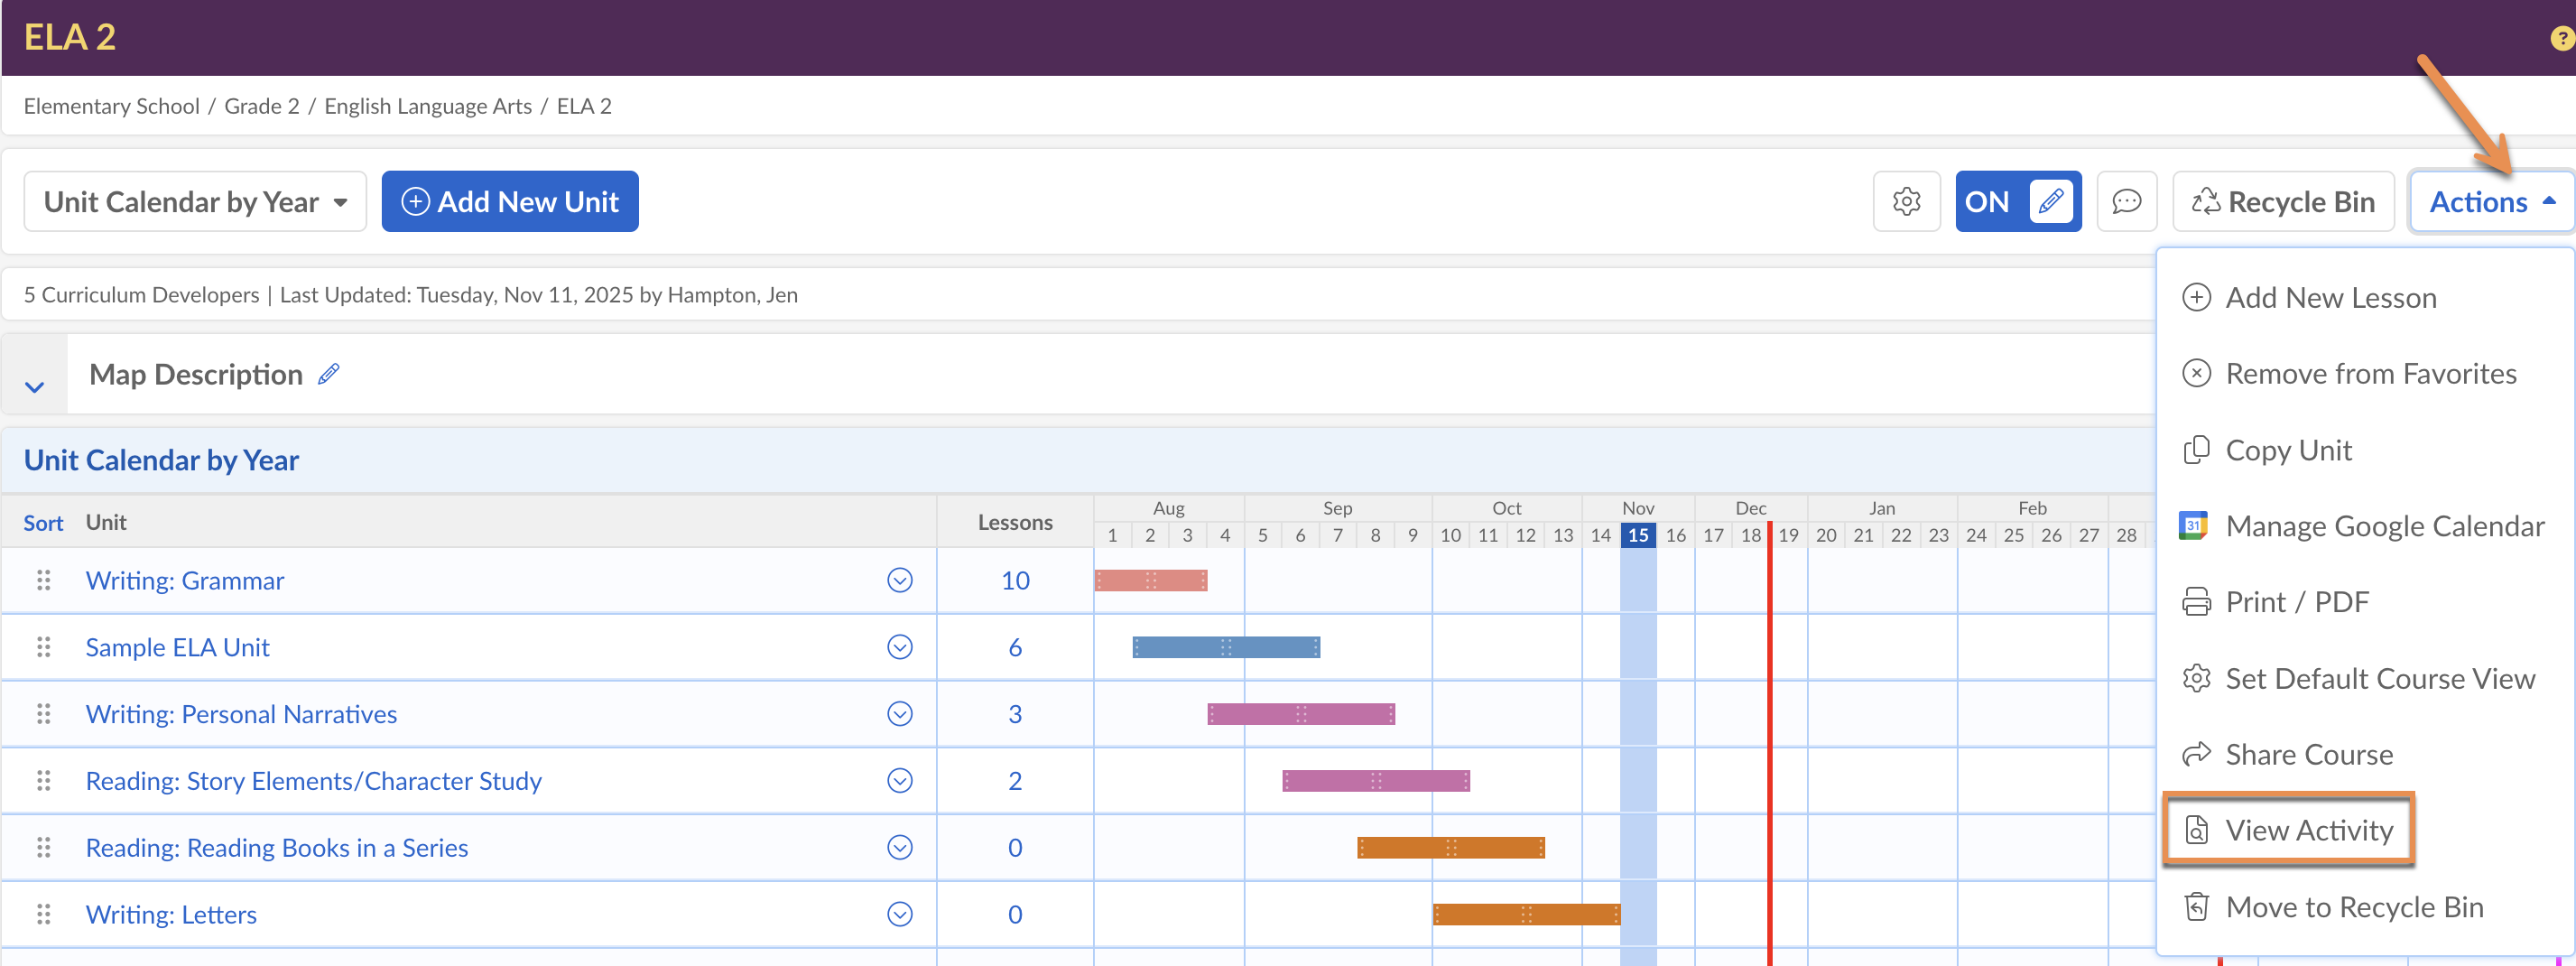Toggle the ON edit mode switch
Viewport: 2576px width, 966px height.
tap(2017, 202)
